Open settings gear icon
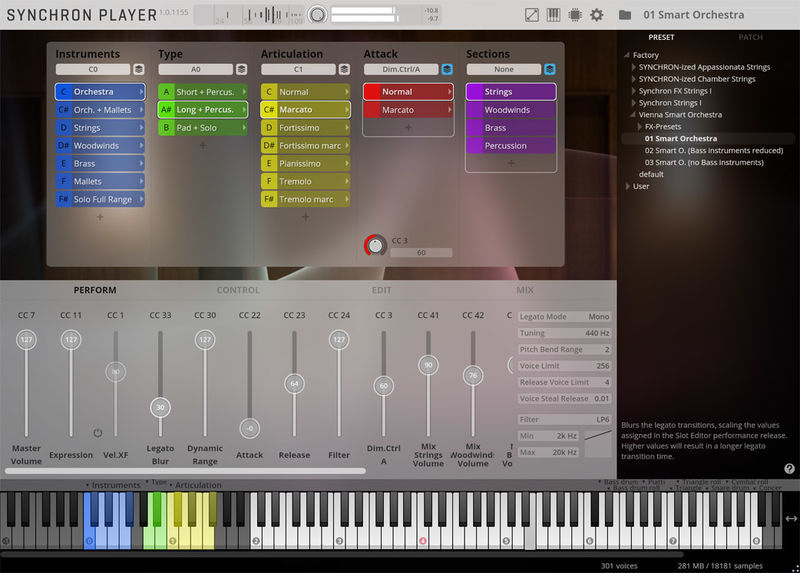 coord(597,15)
